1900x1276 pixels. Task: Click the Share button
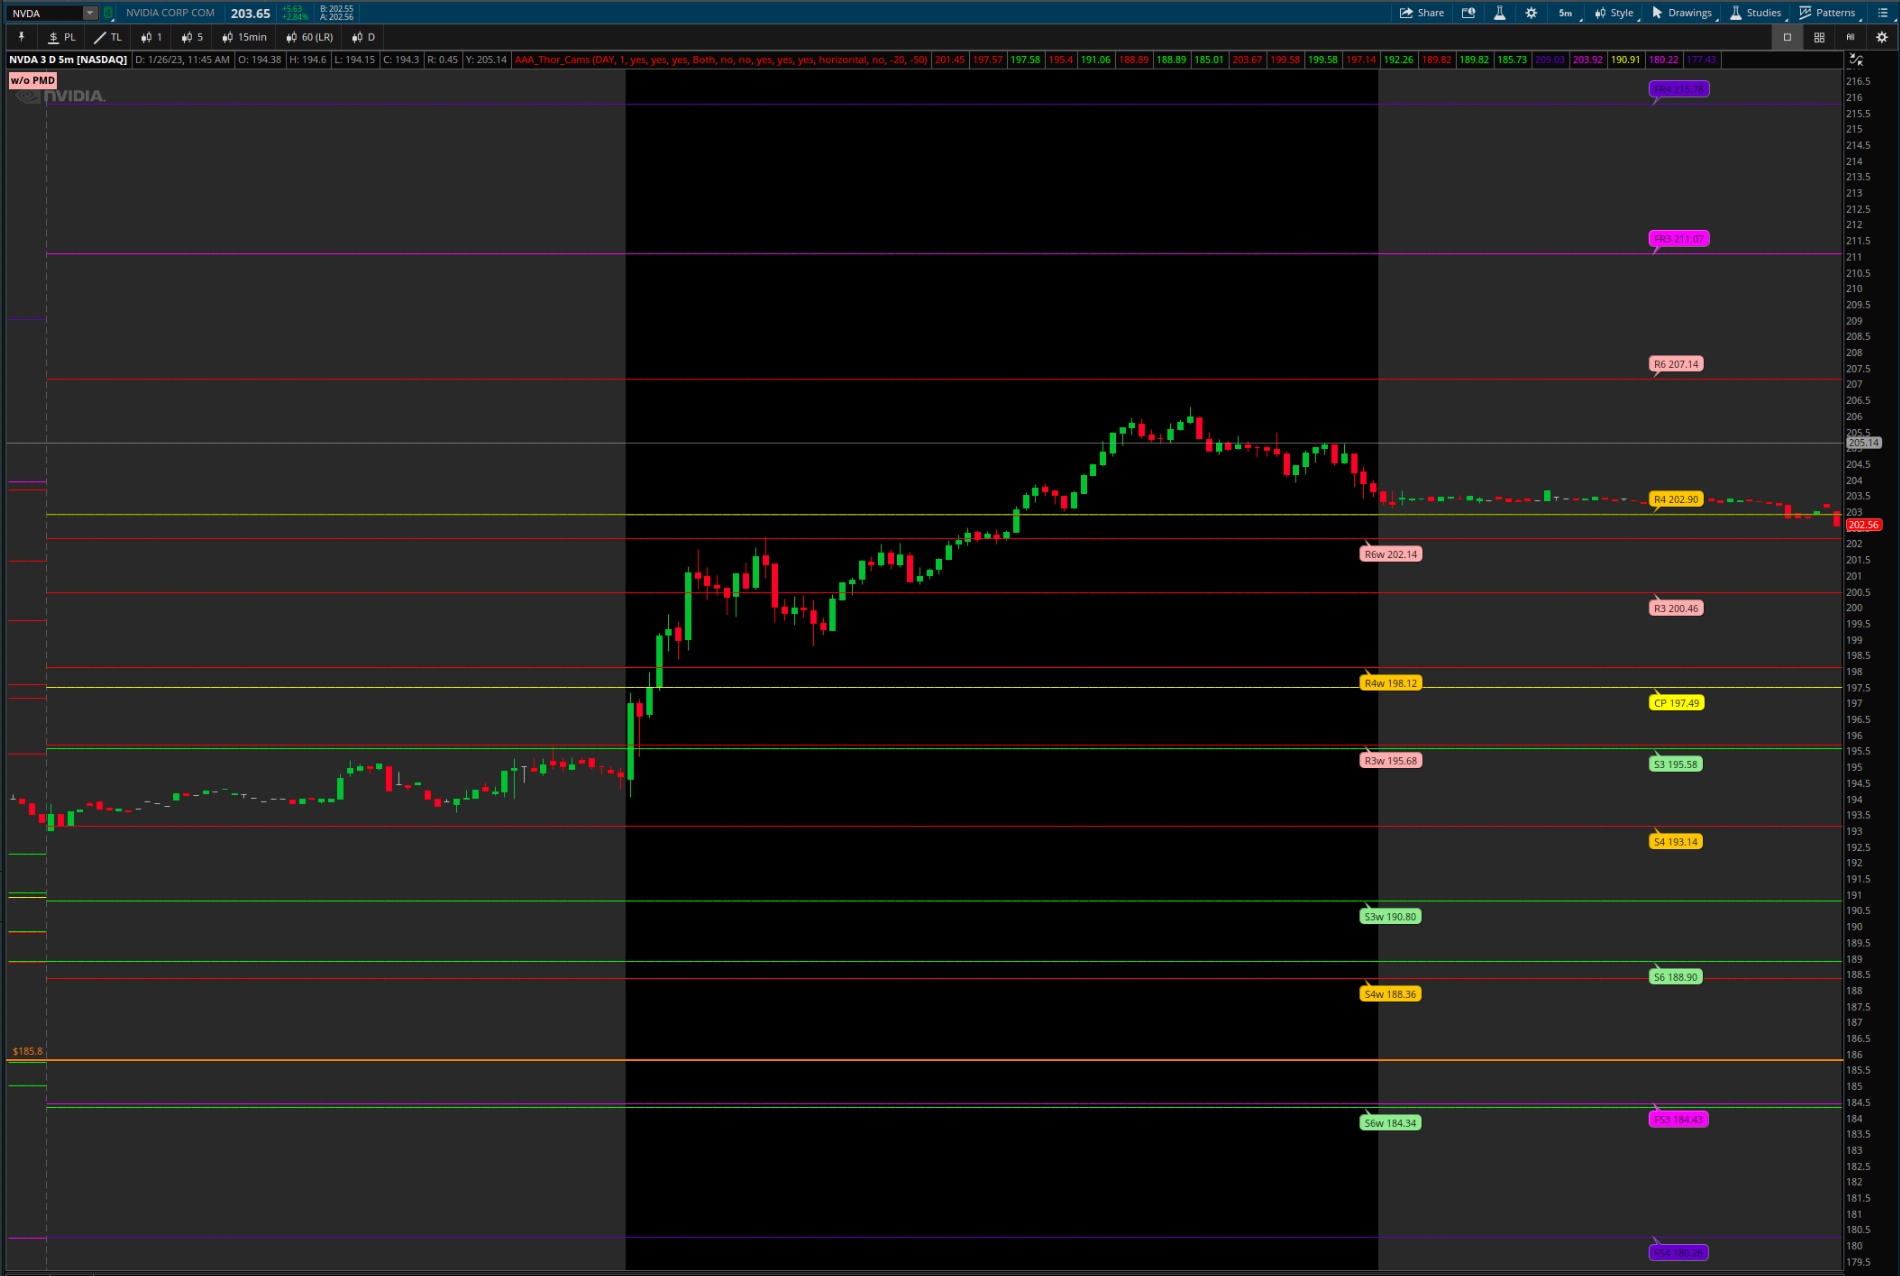pos(1422,13)
